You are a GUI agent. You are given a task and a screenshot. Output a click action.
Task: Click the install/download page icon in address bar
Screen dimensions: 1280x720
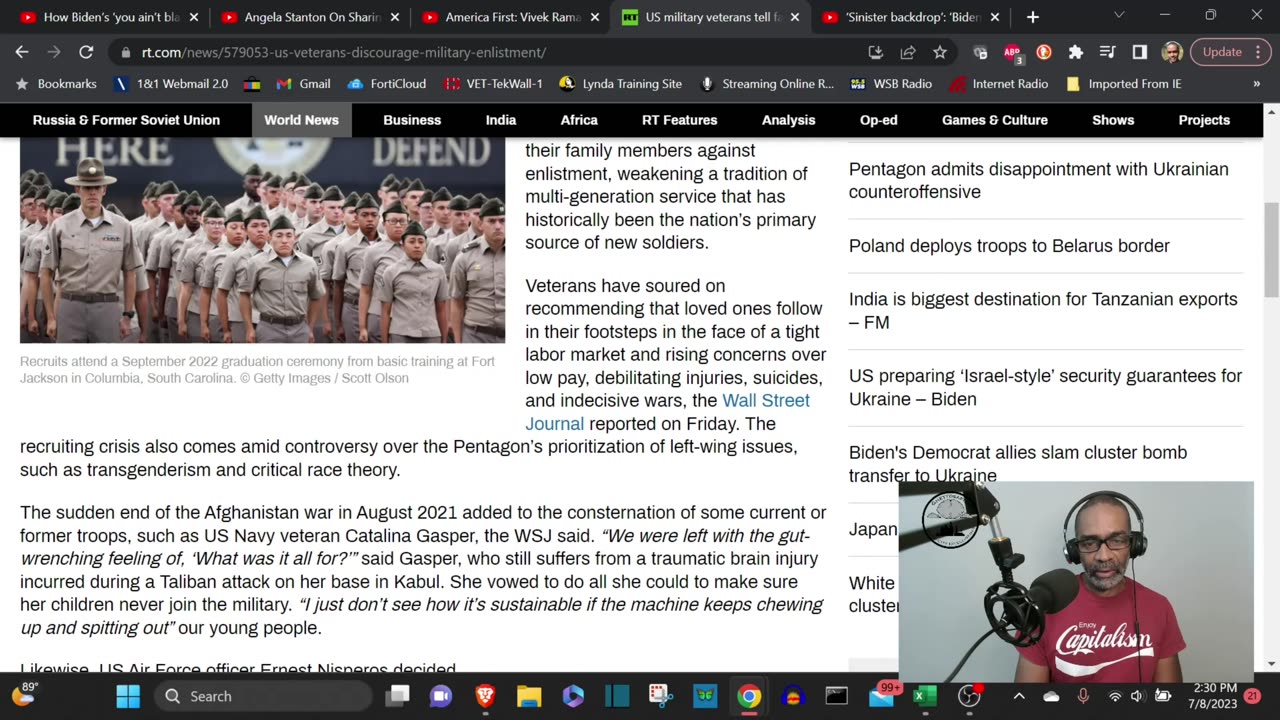click(876, 52)
